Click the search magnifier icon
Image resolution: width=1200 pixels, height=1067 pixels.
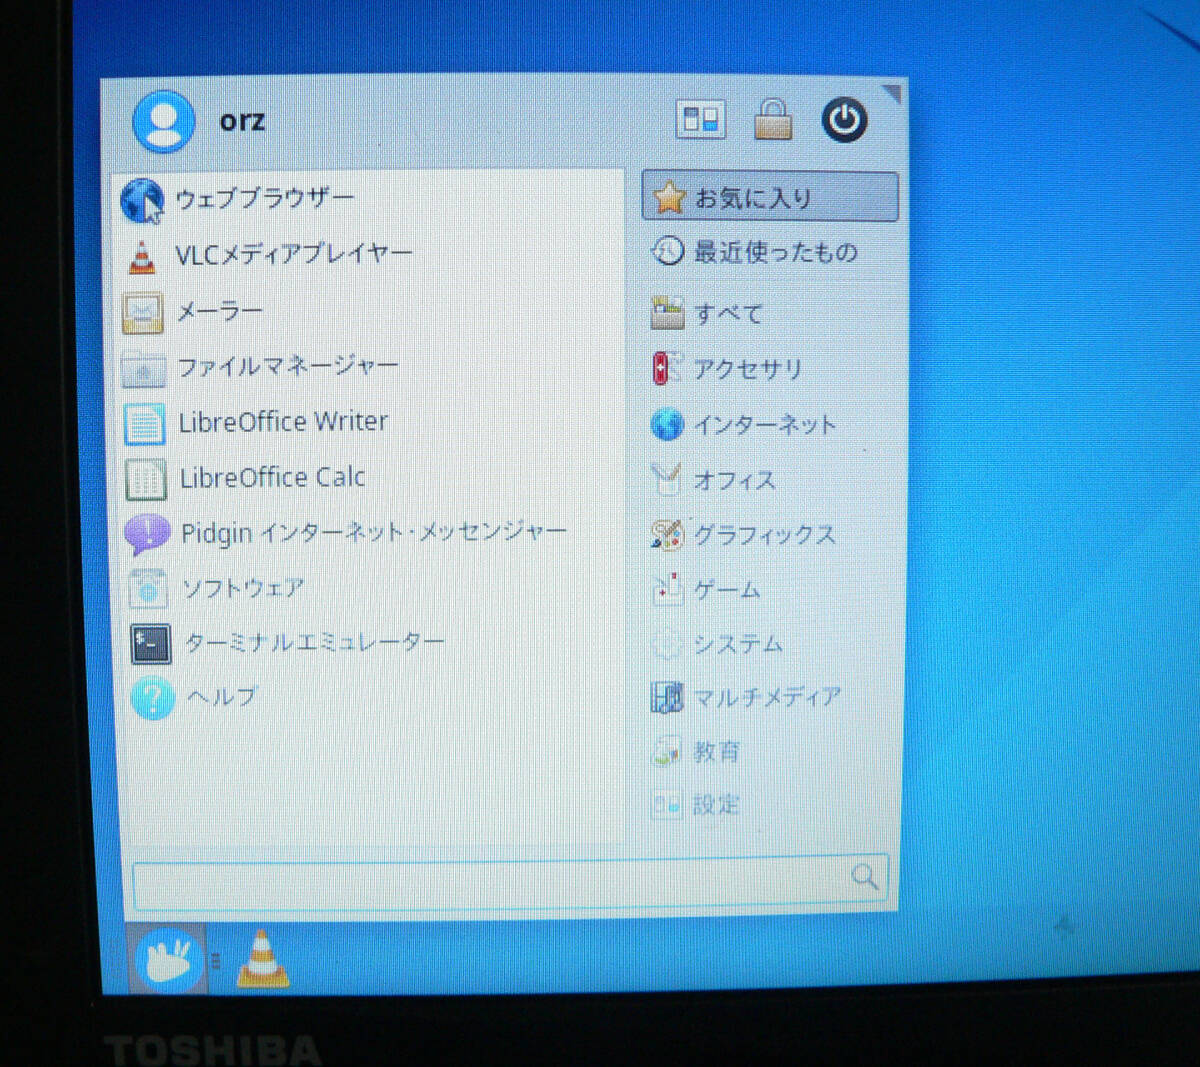point(864,877)
